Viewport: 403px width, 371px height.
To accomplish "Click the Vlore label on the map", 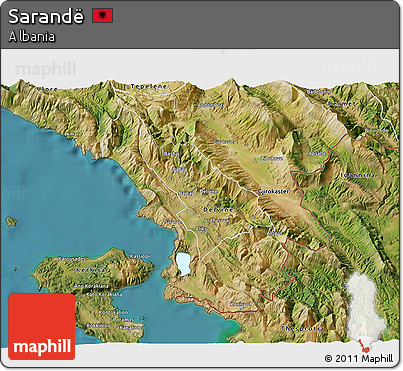I will (x=47, y=89).
